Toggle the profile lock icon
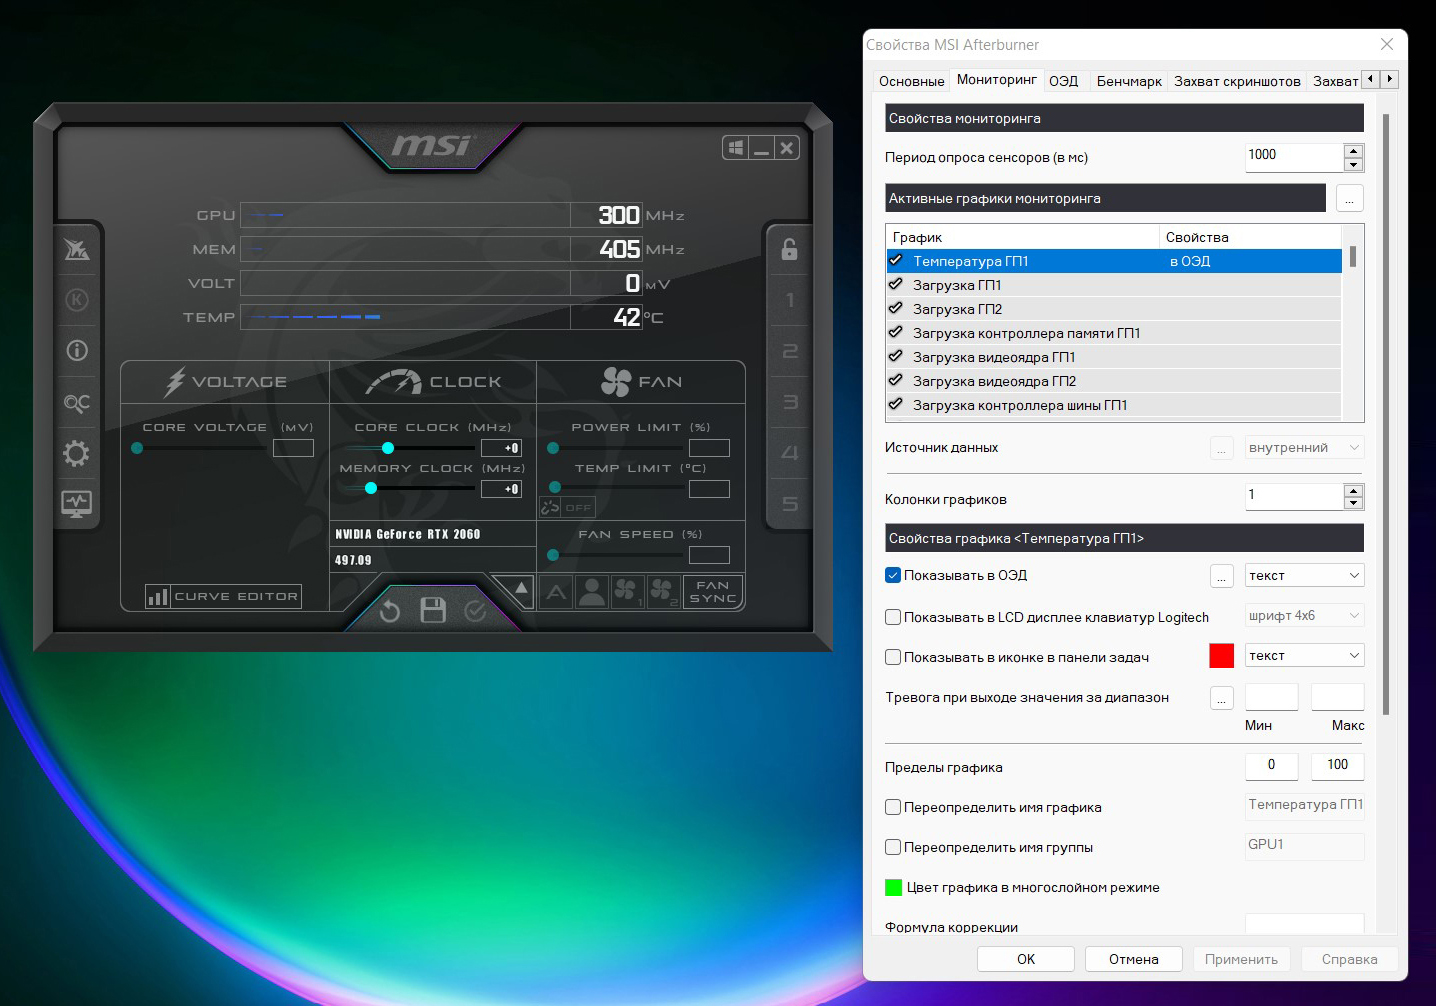 tap(789, 249)
